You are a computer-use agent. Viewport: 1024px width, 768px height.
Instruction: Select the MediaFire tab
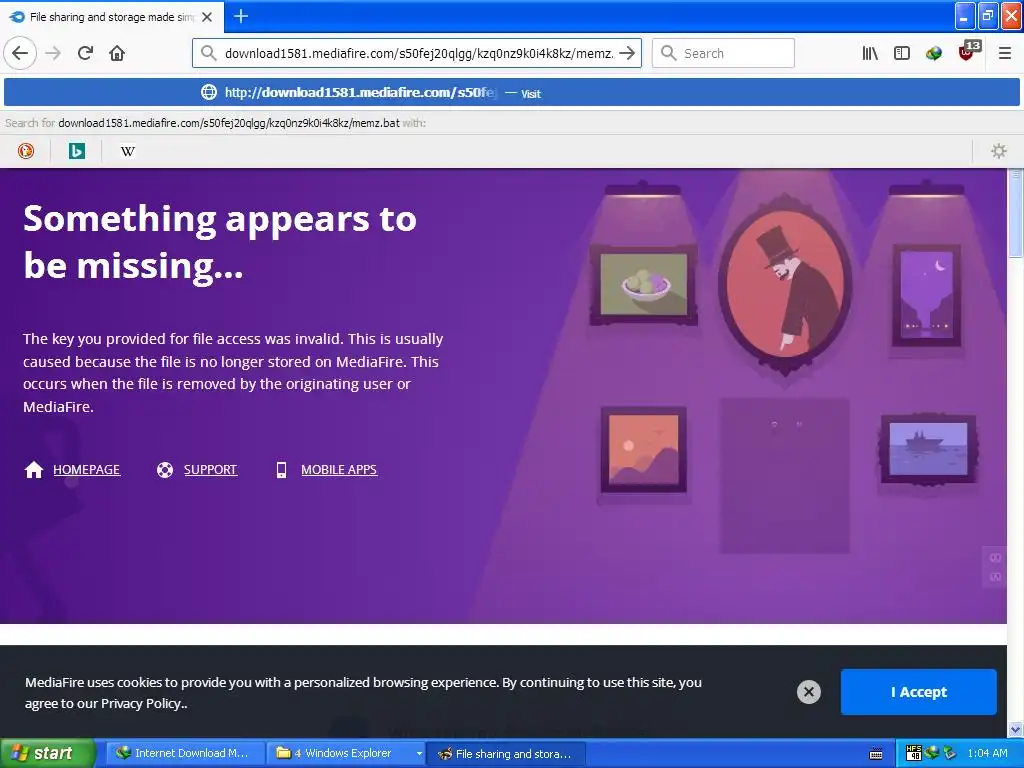point(111,17)
